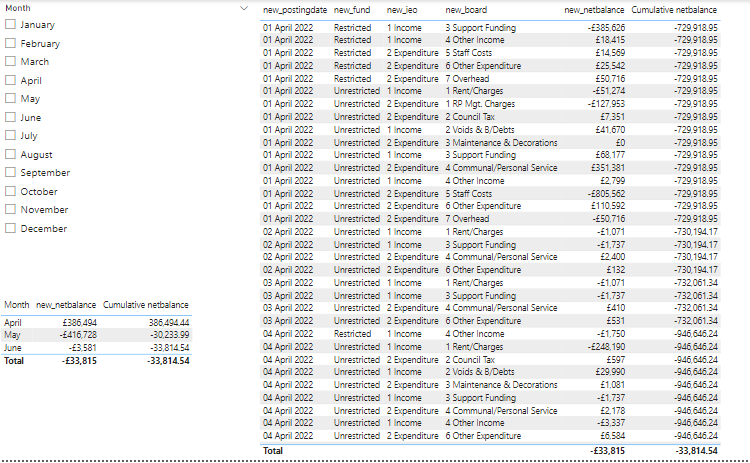The image size is (750, 463).
Task: Click the -£248,190 netbalance cell
Action: tap(606, 347)
